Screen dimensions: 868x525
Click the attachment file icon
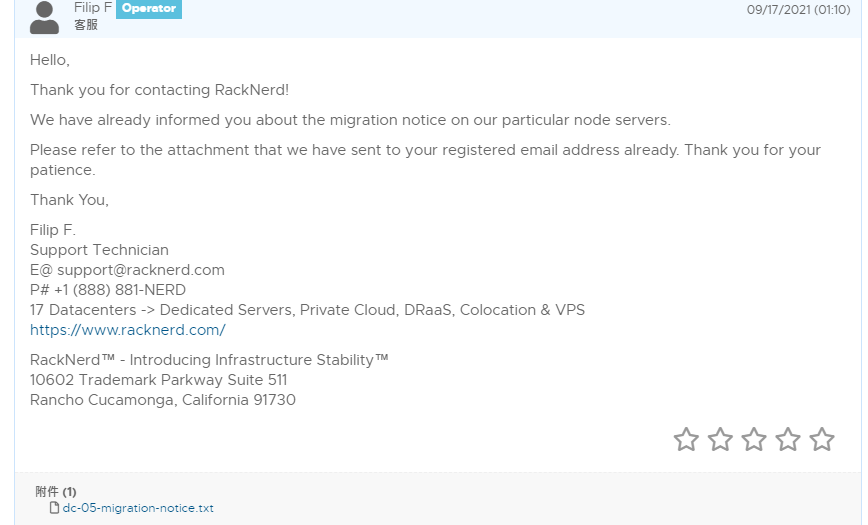click(55, 508)
